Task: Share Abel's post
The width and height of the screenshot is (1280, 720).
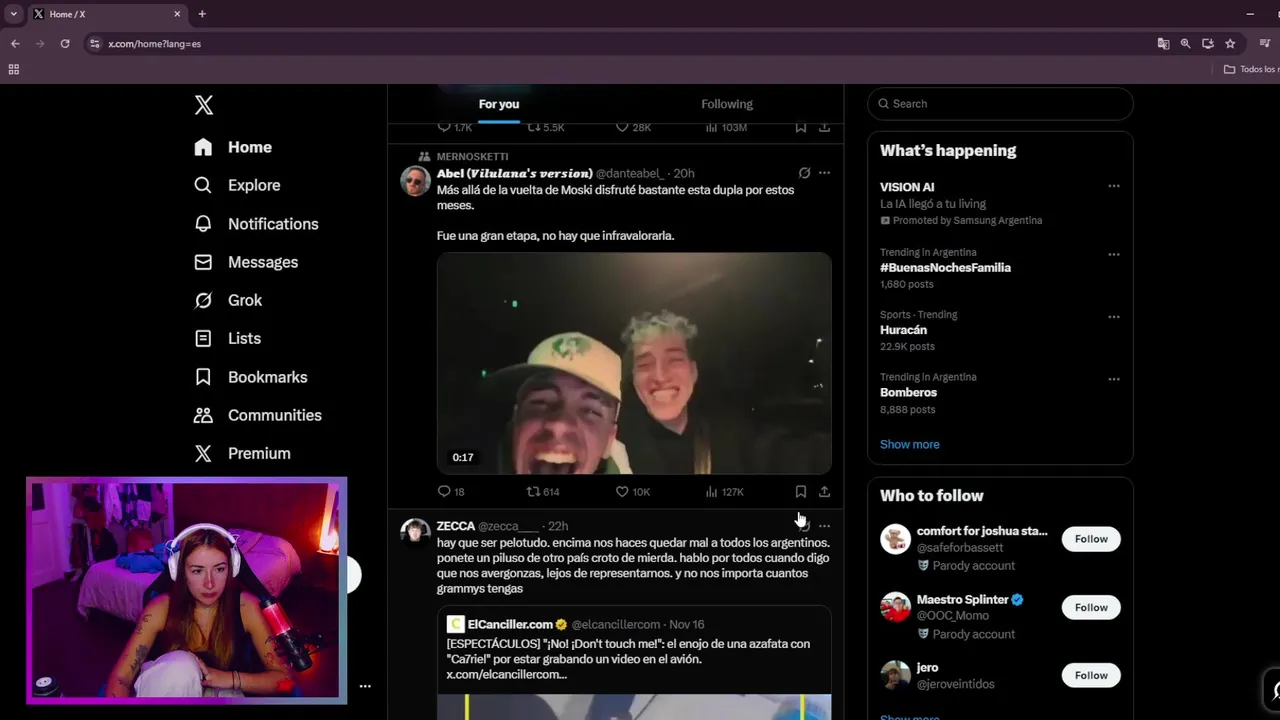Action: pyautogui.click(x=824, y=492)
